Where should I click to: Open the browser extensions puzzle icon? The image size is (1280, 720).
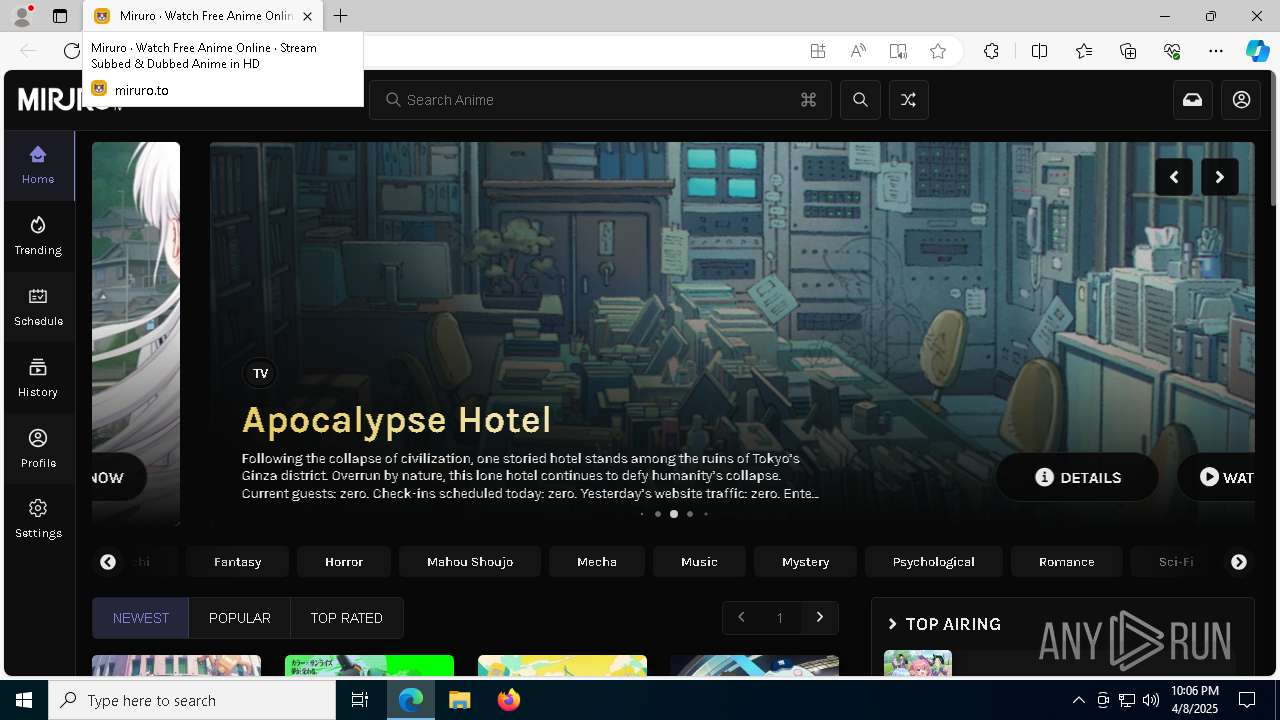point(991,51)
